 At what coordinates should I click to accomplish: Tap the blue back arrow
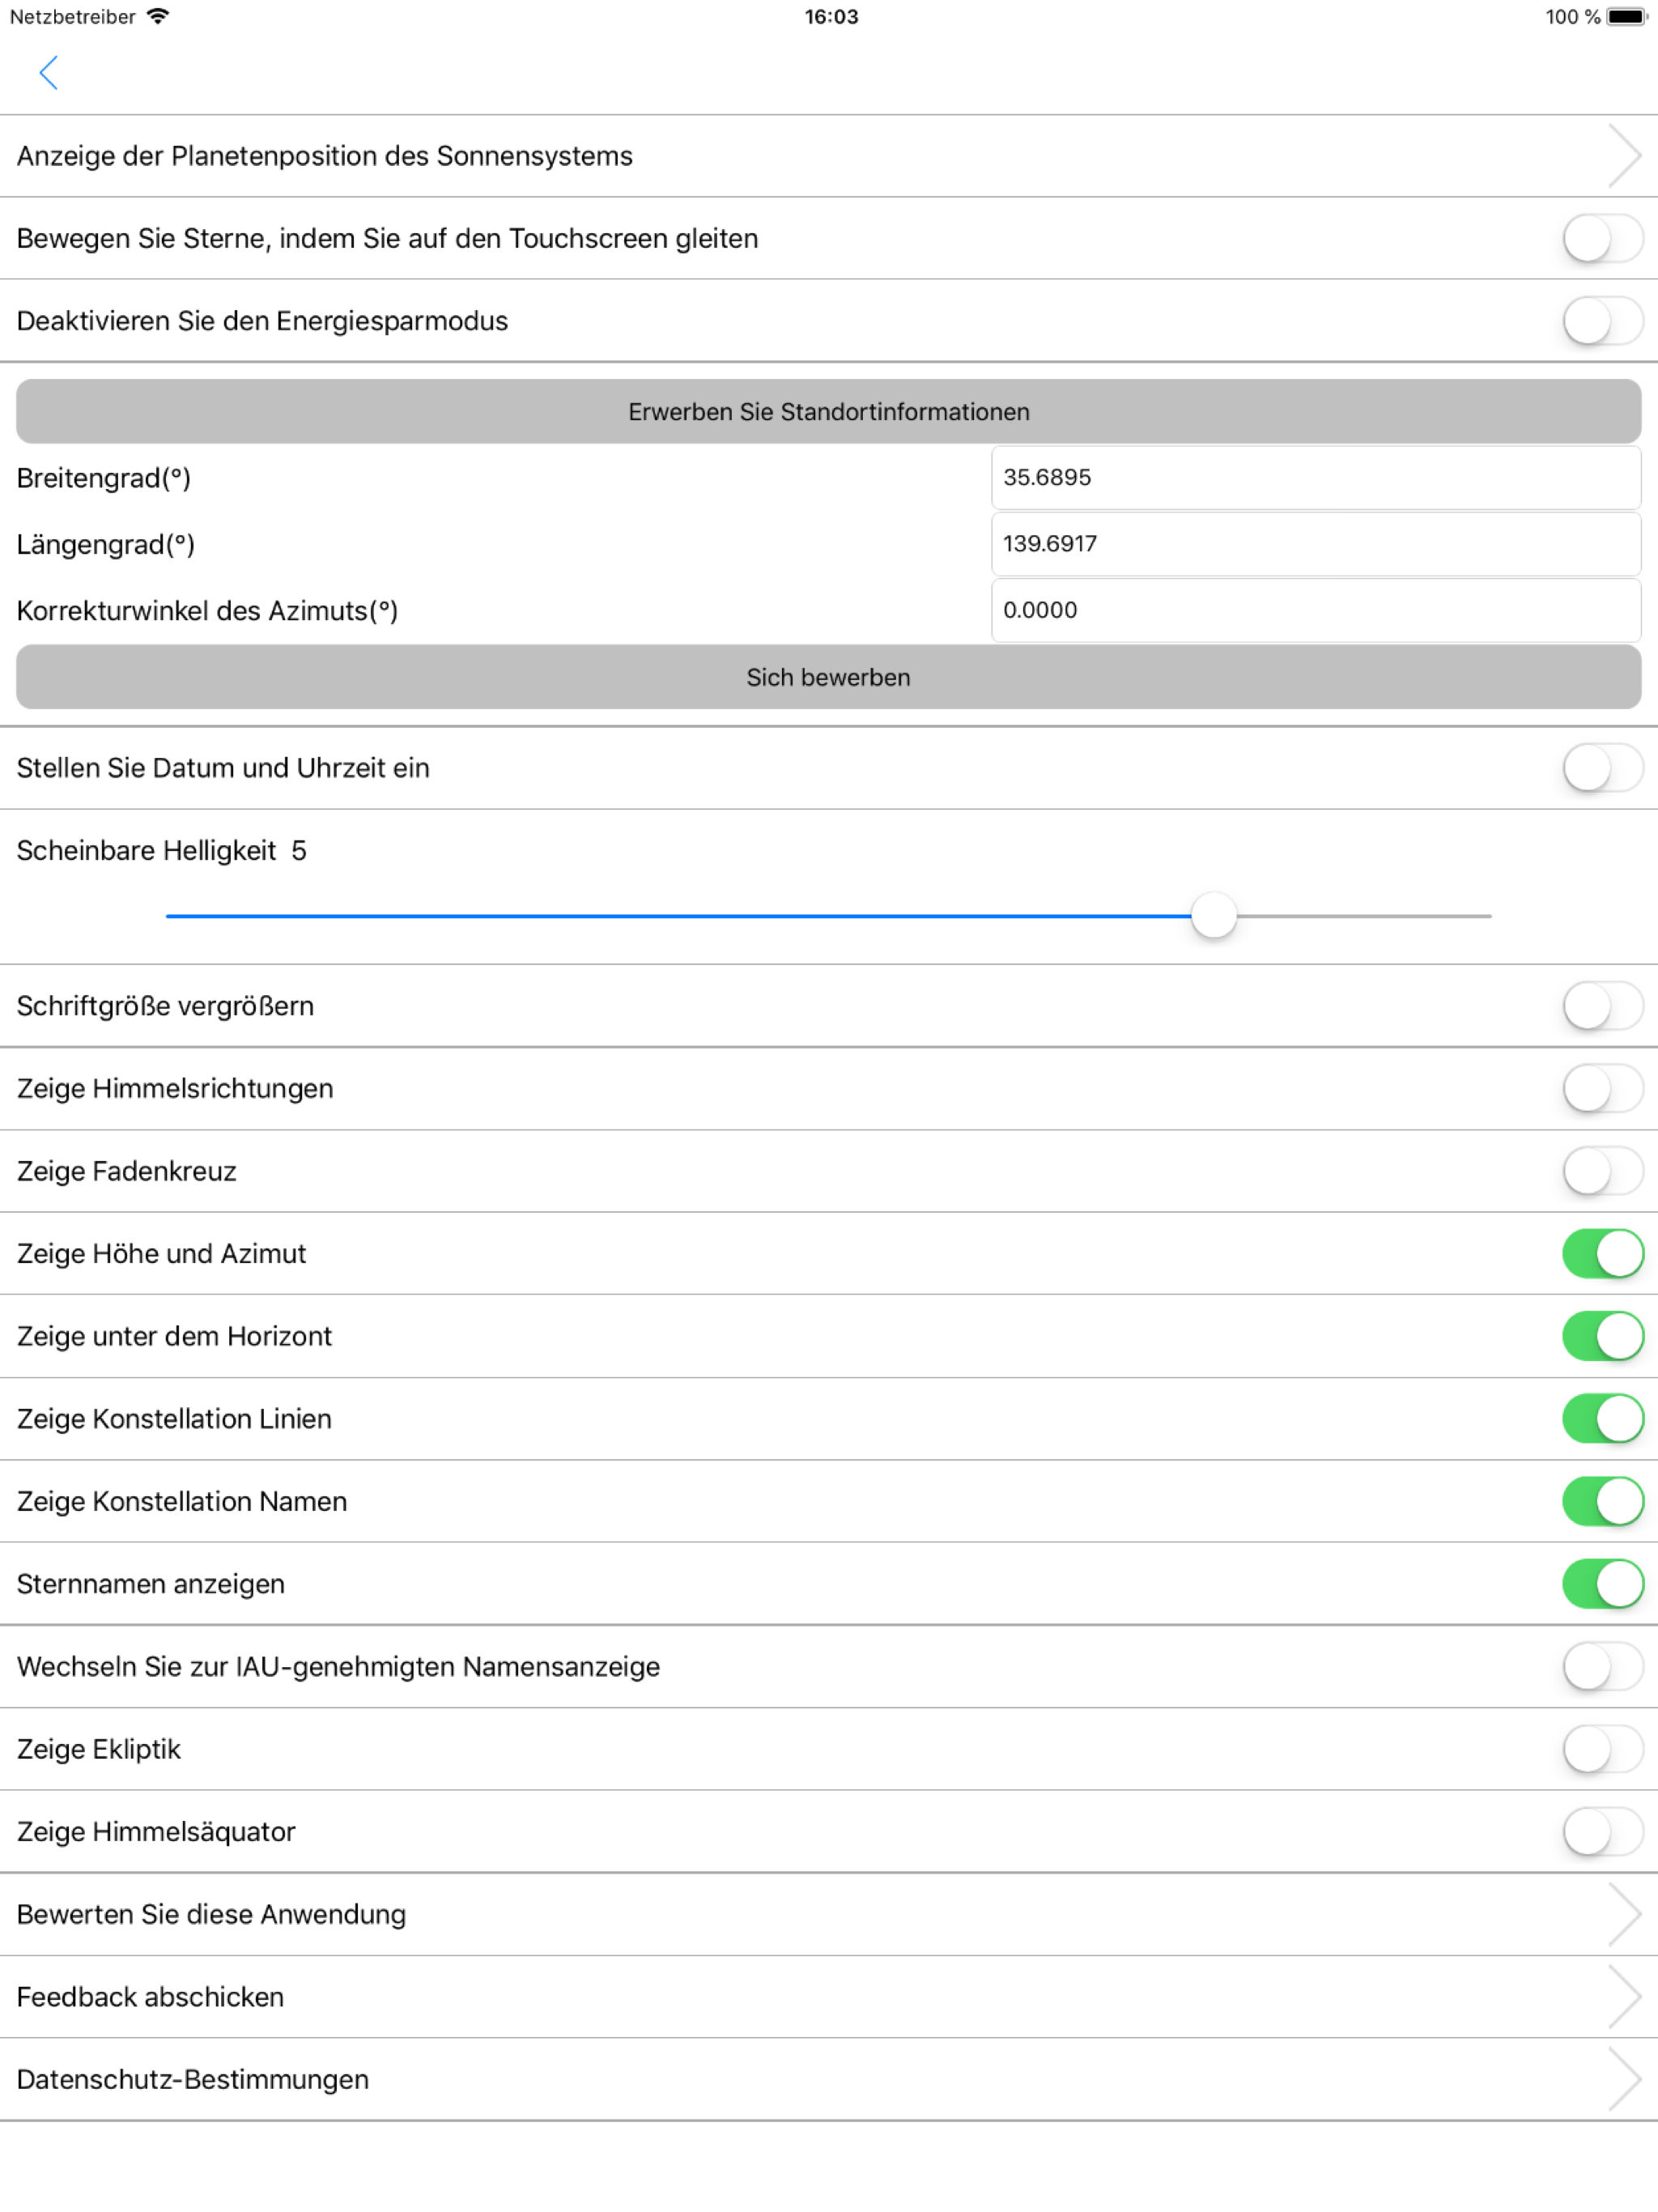point(48,73)
